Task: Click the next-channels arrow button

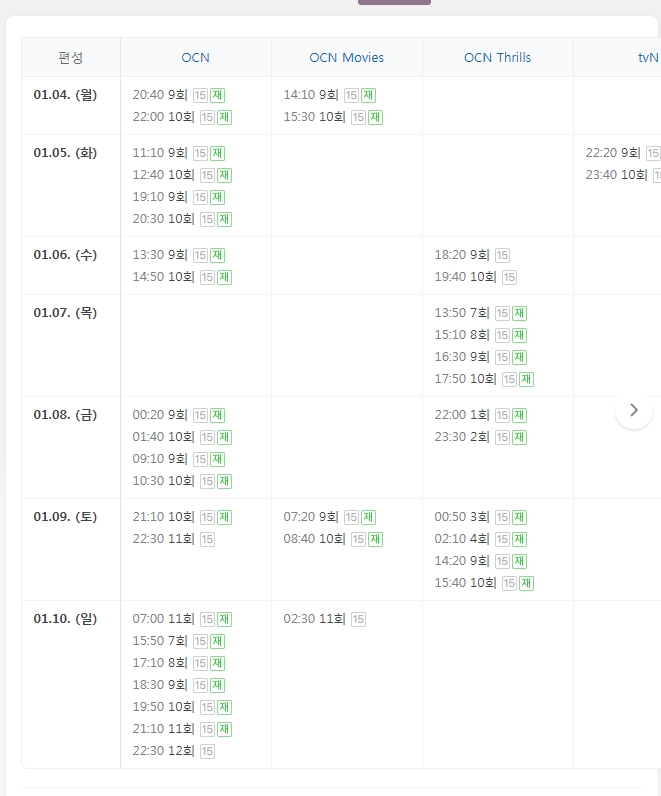Action: (x=634, y=410)
